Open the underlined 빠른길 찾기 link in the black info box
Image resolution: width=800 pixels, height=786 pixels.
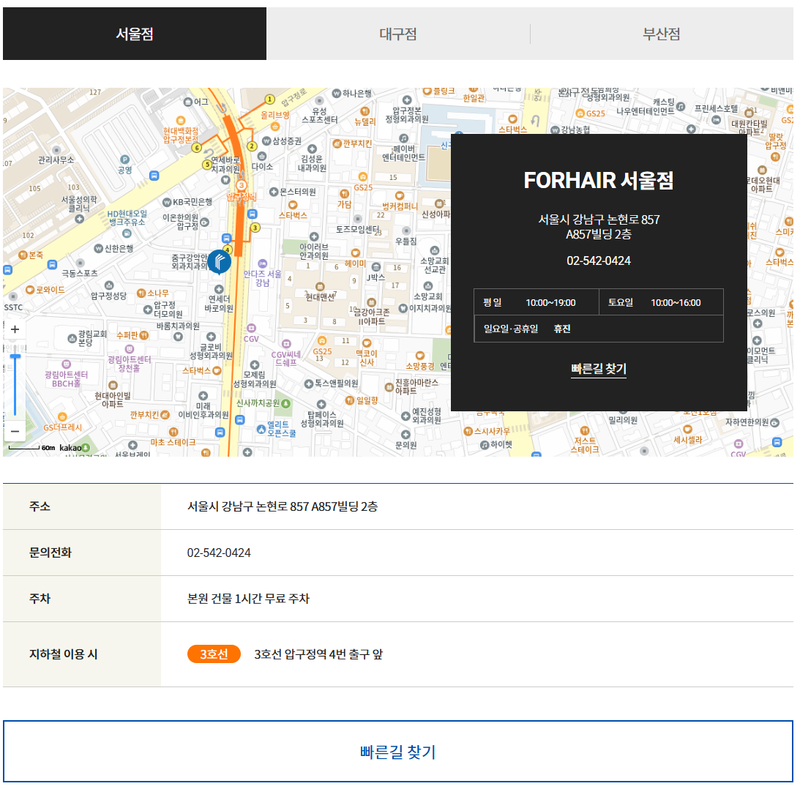(598, 369)
